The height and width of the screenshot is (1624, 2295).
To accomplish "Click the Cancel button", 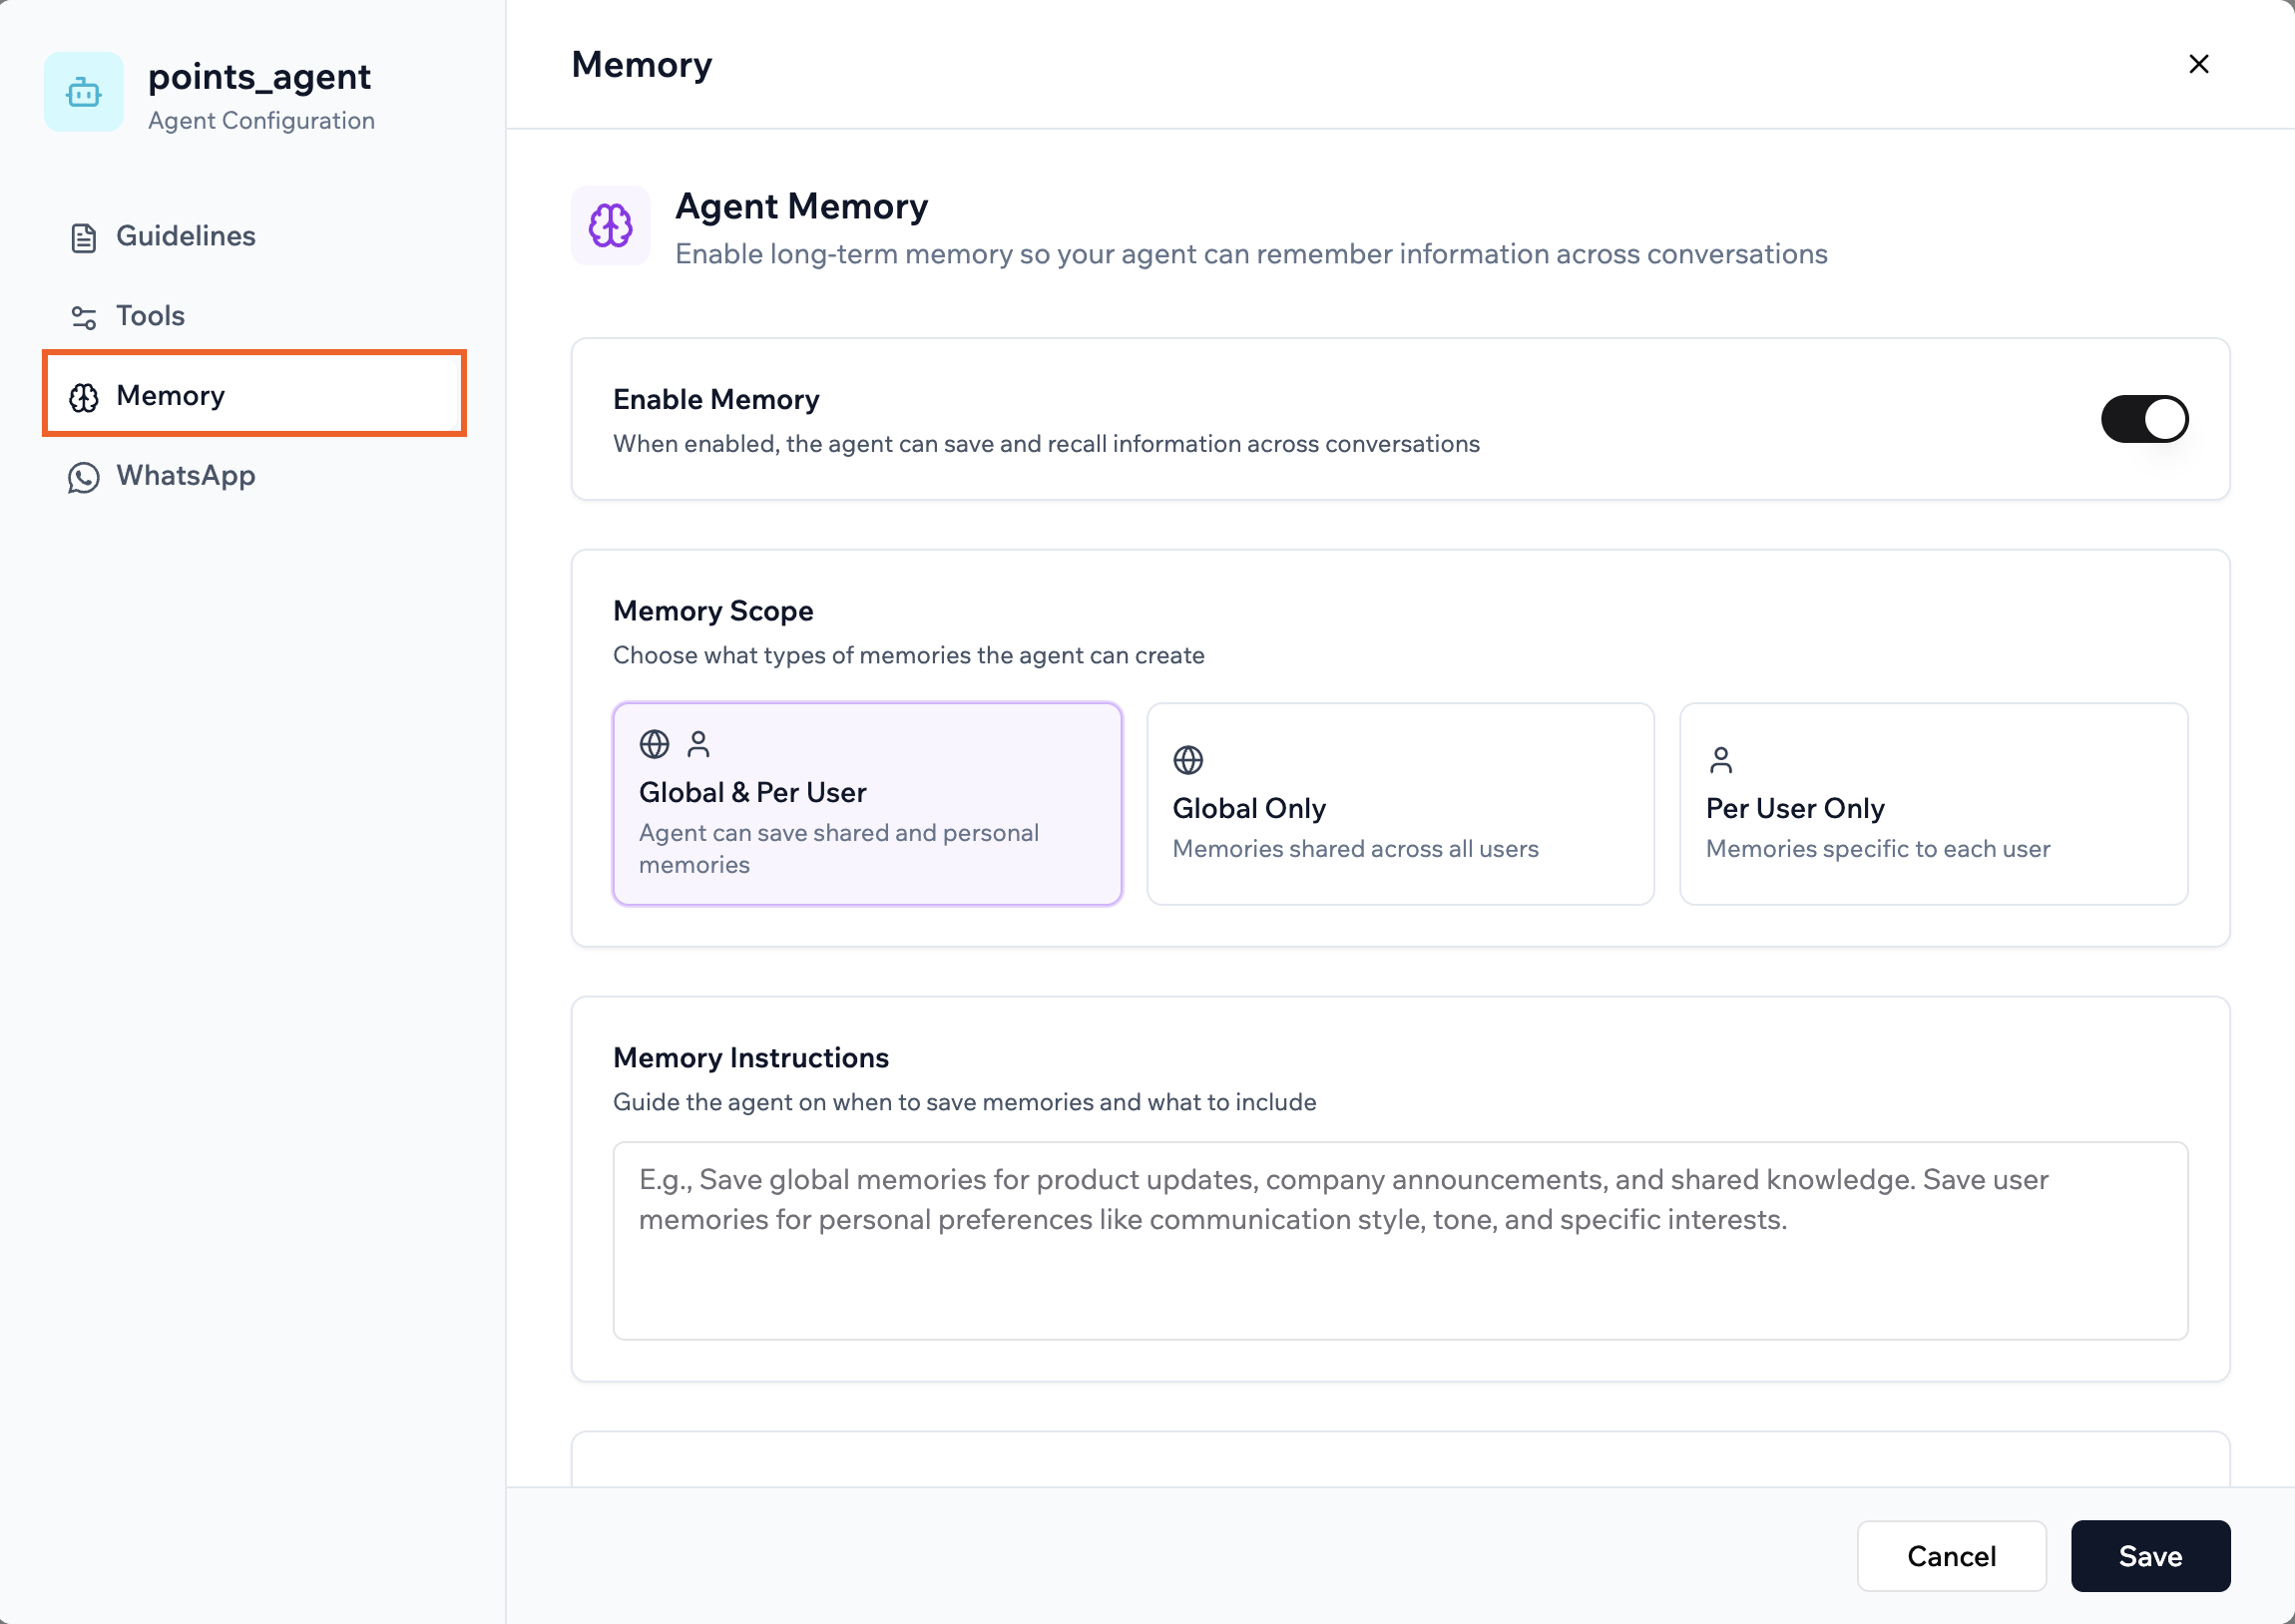I will point(1950,1556).
